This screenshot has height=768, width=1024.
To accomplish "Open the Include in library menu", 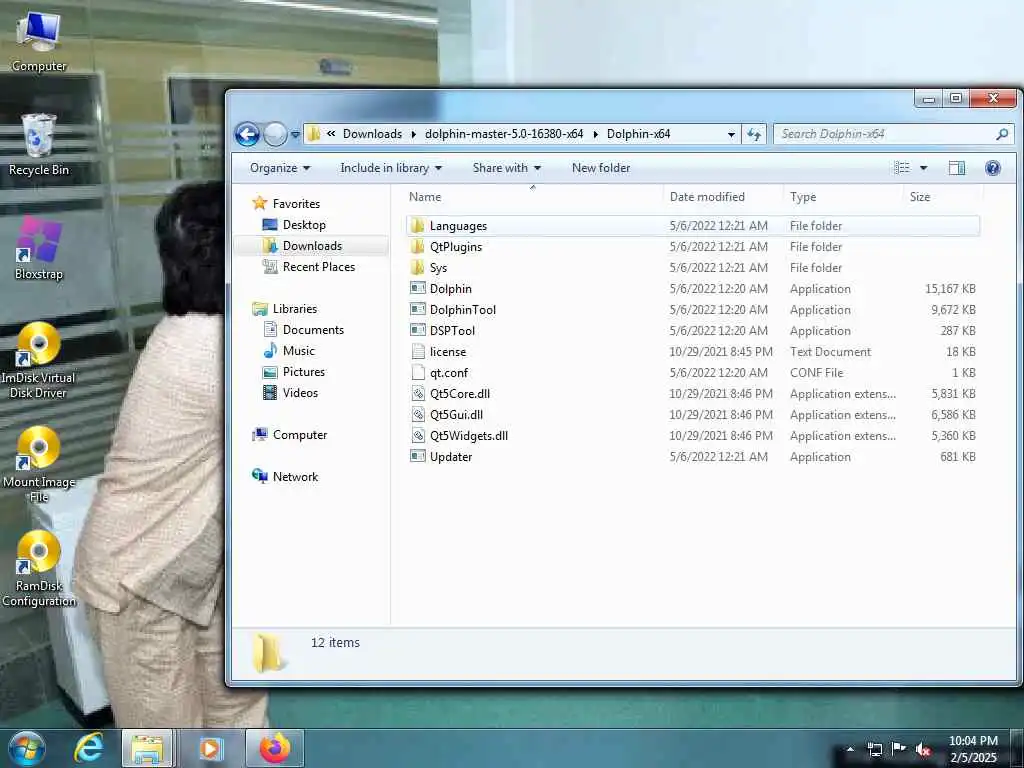I will tap(391, 168).
